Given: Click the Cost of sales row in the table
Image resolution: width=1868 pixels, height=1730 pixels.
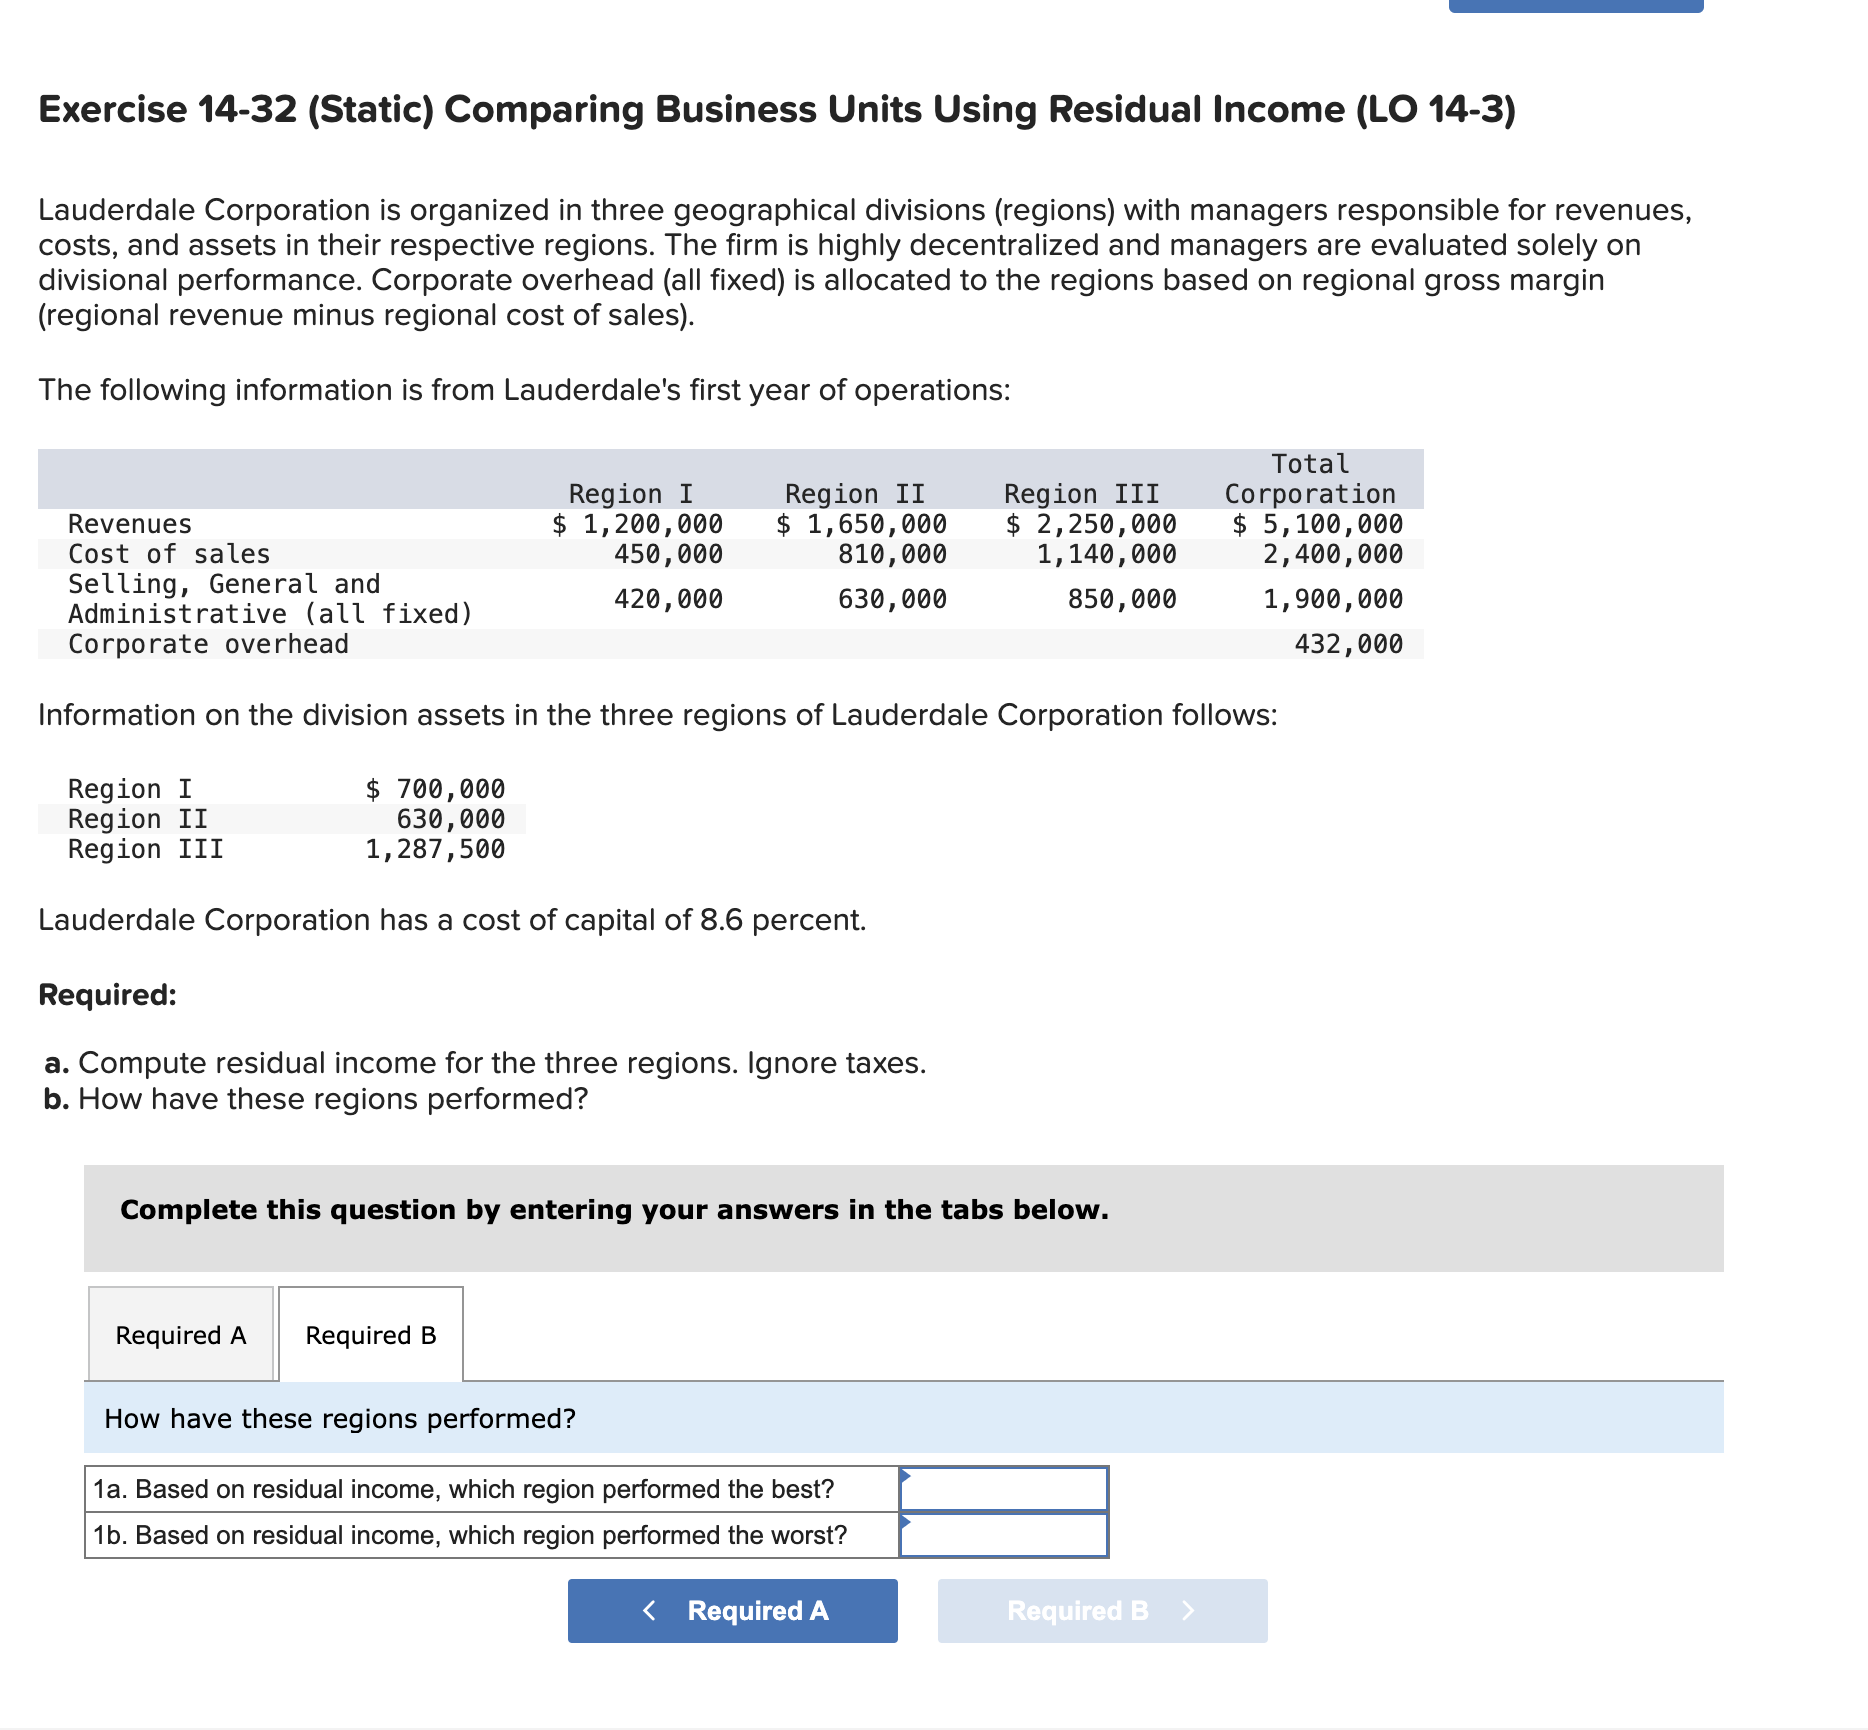Looking at the screenshot, I should click(x=168, y=553).
